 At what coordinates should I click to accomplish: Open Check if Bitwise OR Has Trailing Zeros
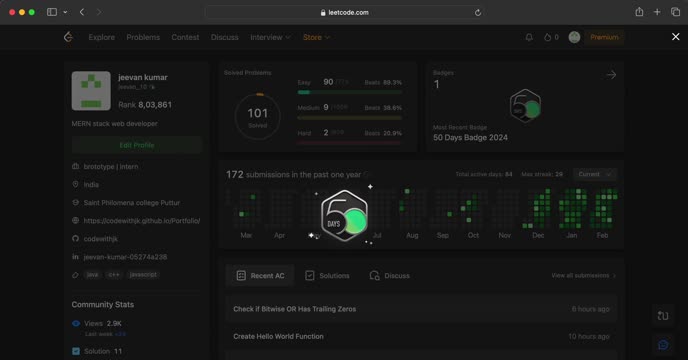[x=294, y=309]
